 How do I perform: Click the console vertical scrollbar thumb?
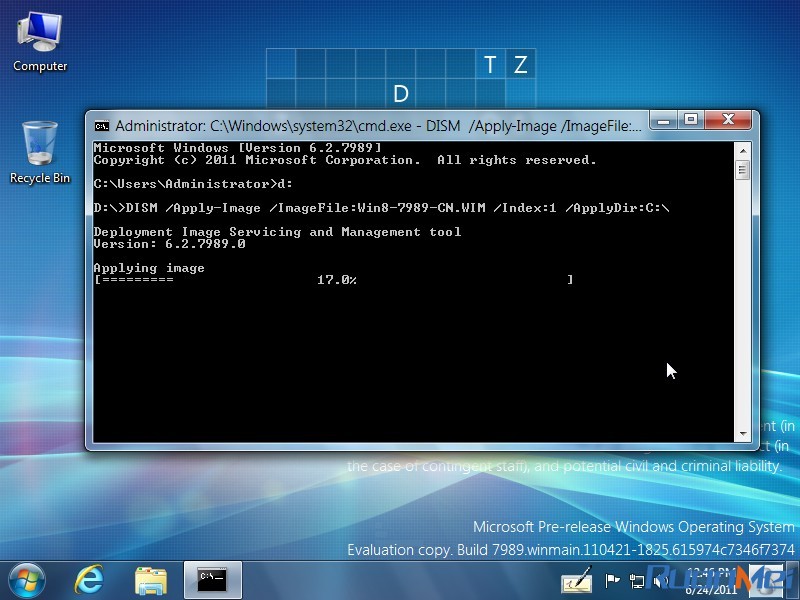point(742,169)
